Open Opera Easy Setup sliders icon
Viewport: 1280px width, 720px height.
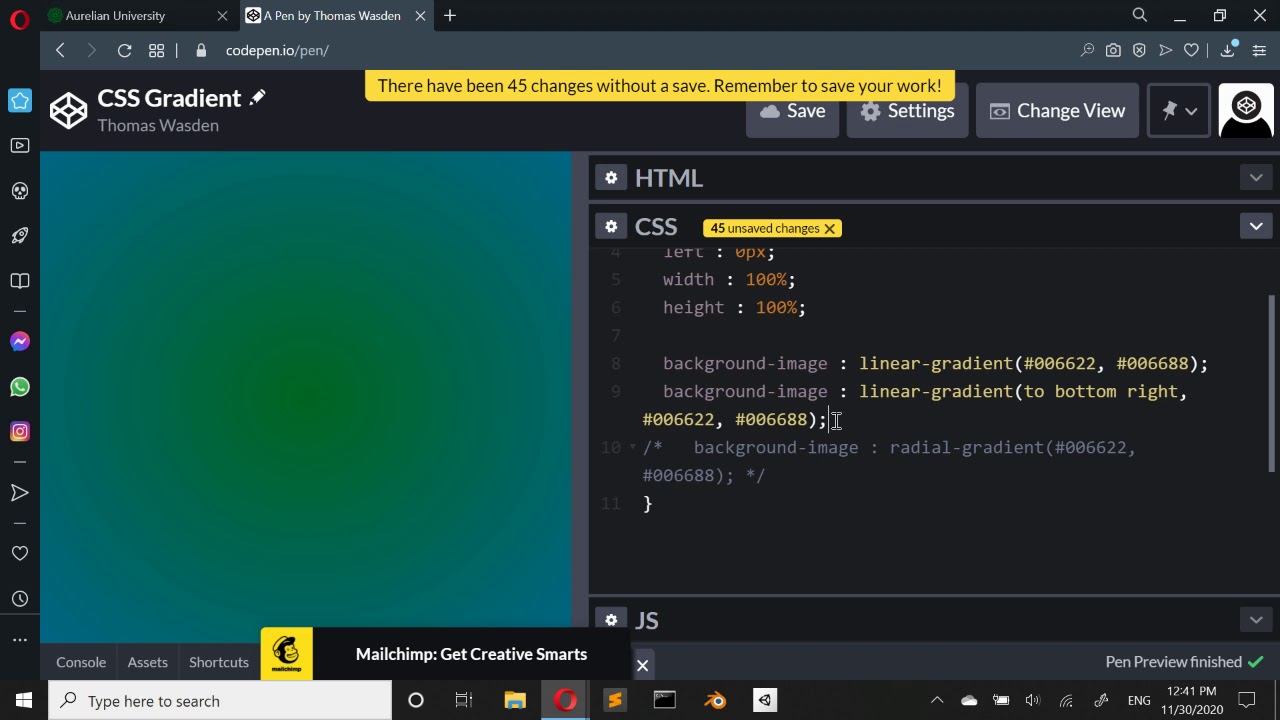click(1259, 50)
